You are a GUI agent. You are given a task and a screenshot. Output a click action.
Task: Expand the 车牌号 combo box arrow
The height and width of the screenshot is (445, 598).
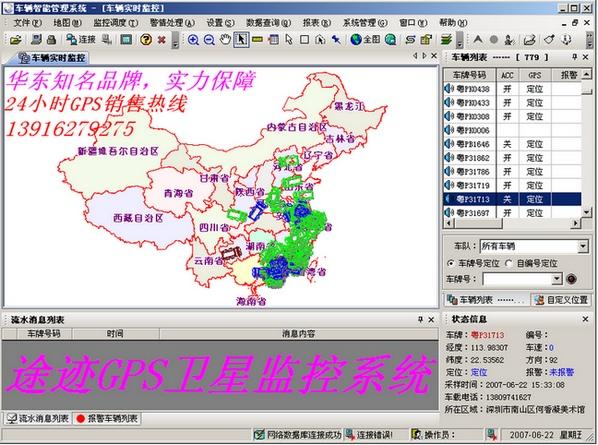tap(557, 279)
